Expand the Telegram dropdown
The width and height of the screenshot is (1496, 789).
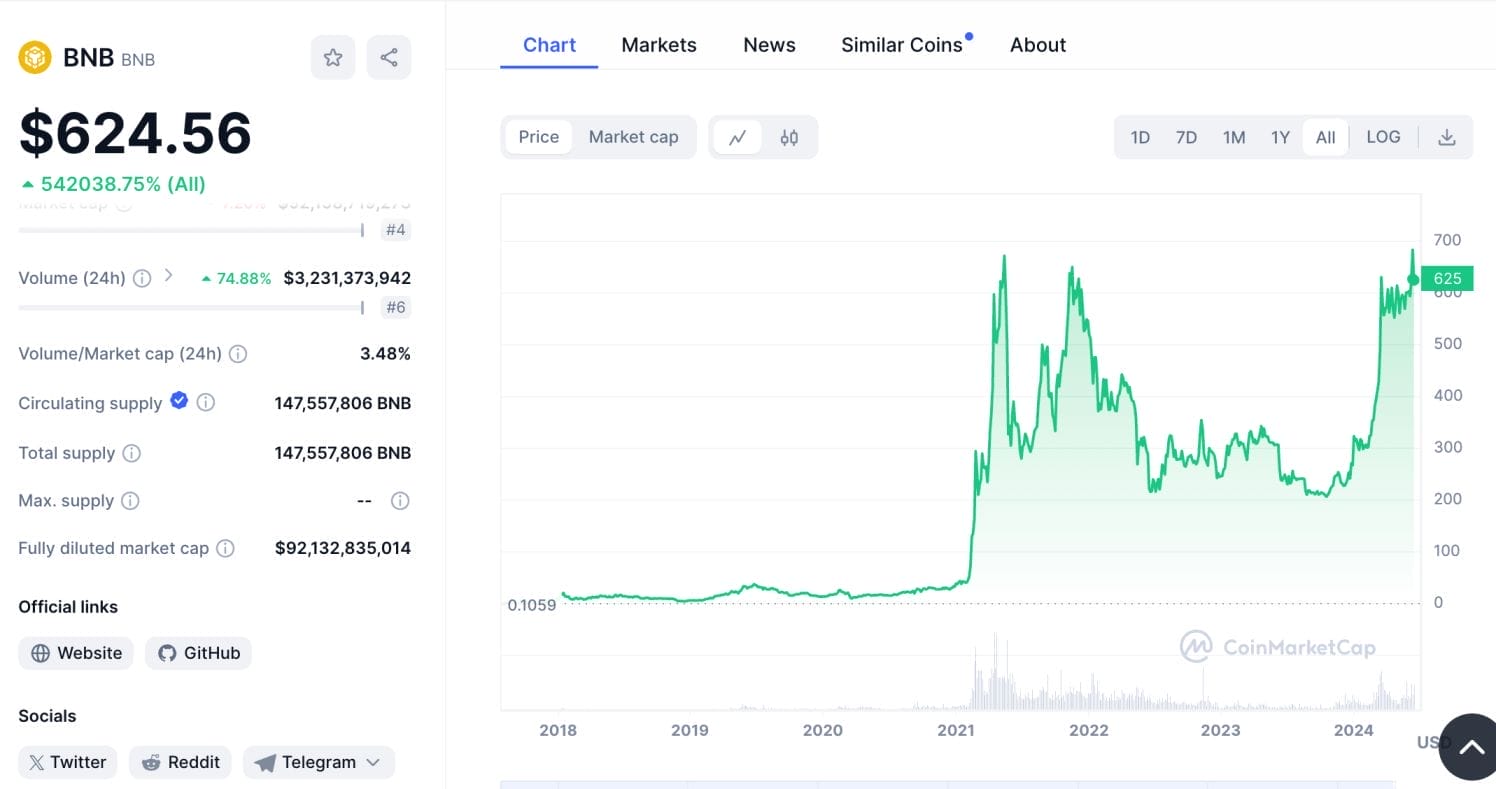374,762
